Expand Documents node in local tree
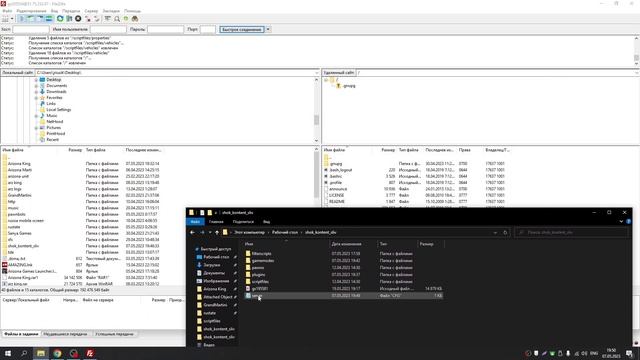 tap(36, 86)
